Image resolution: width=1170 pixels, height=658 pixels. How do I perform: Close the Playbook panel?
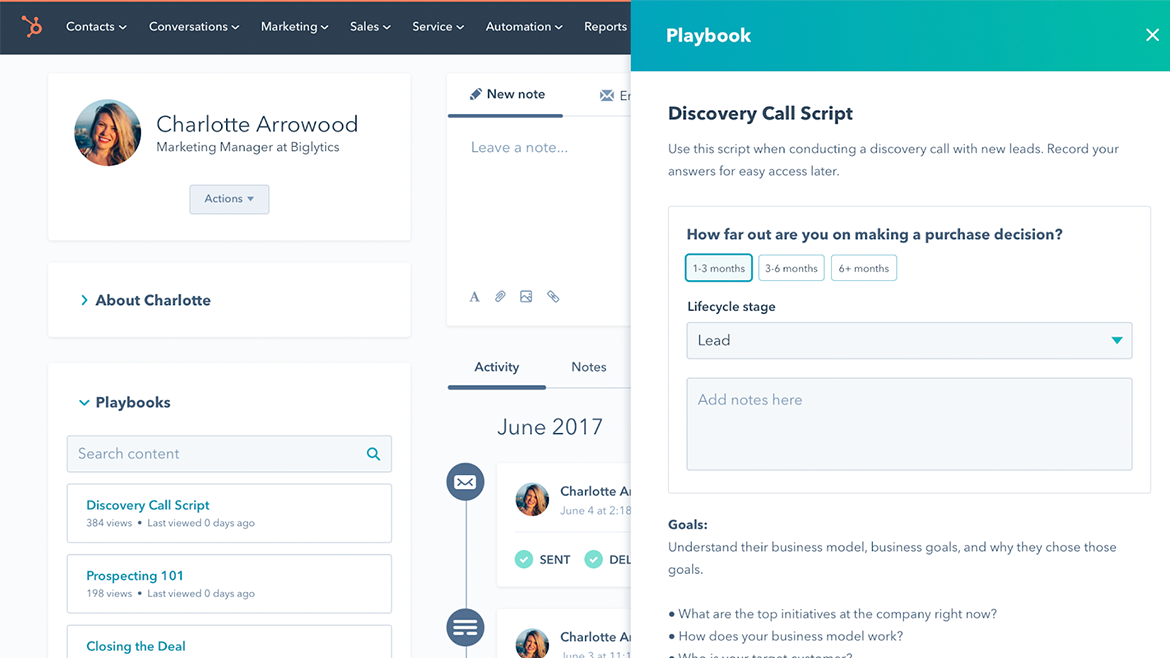coord(1152,35)
